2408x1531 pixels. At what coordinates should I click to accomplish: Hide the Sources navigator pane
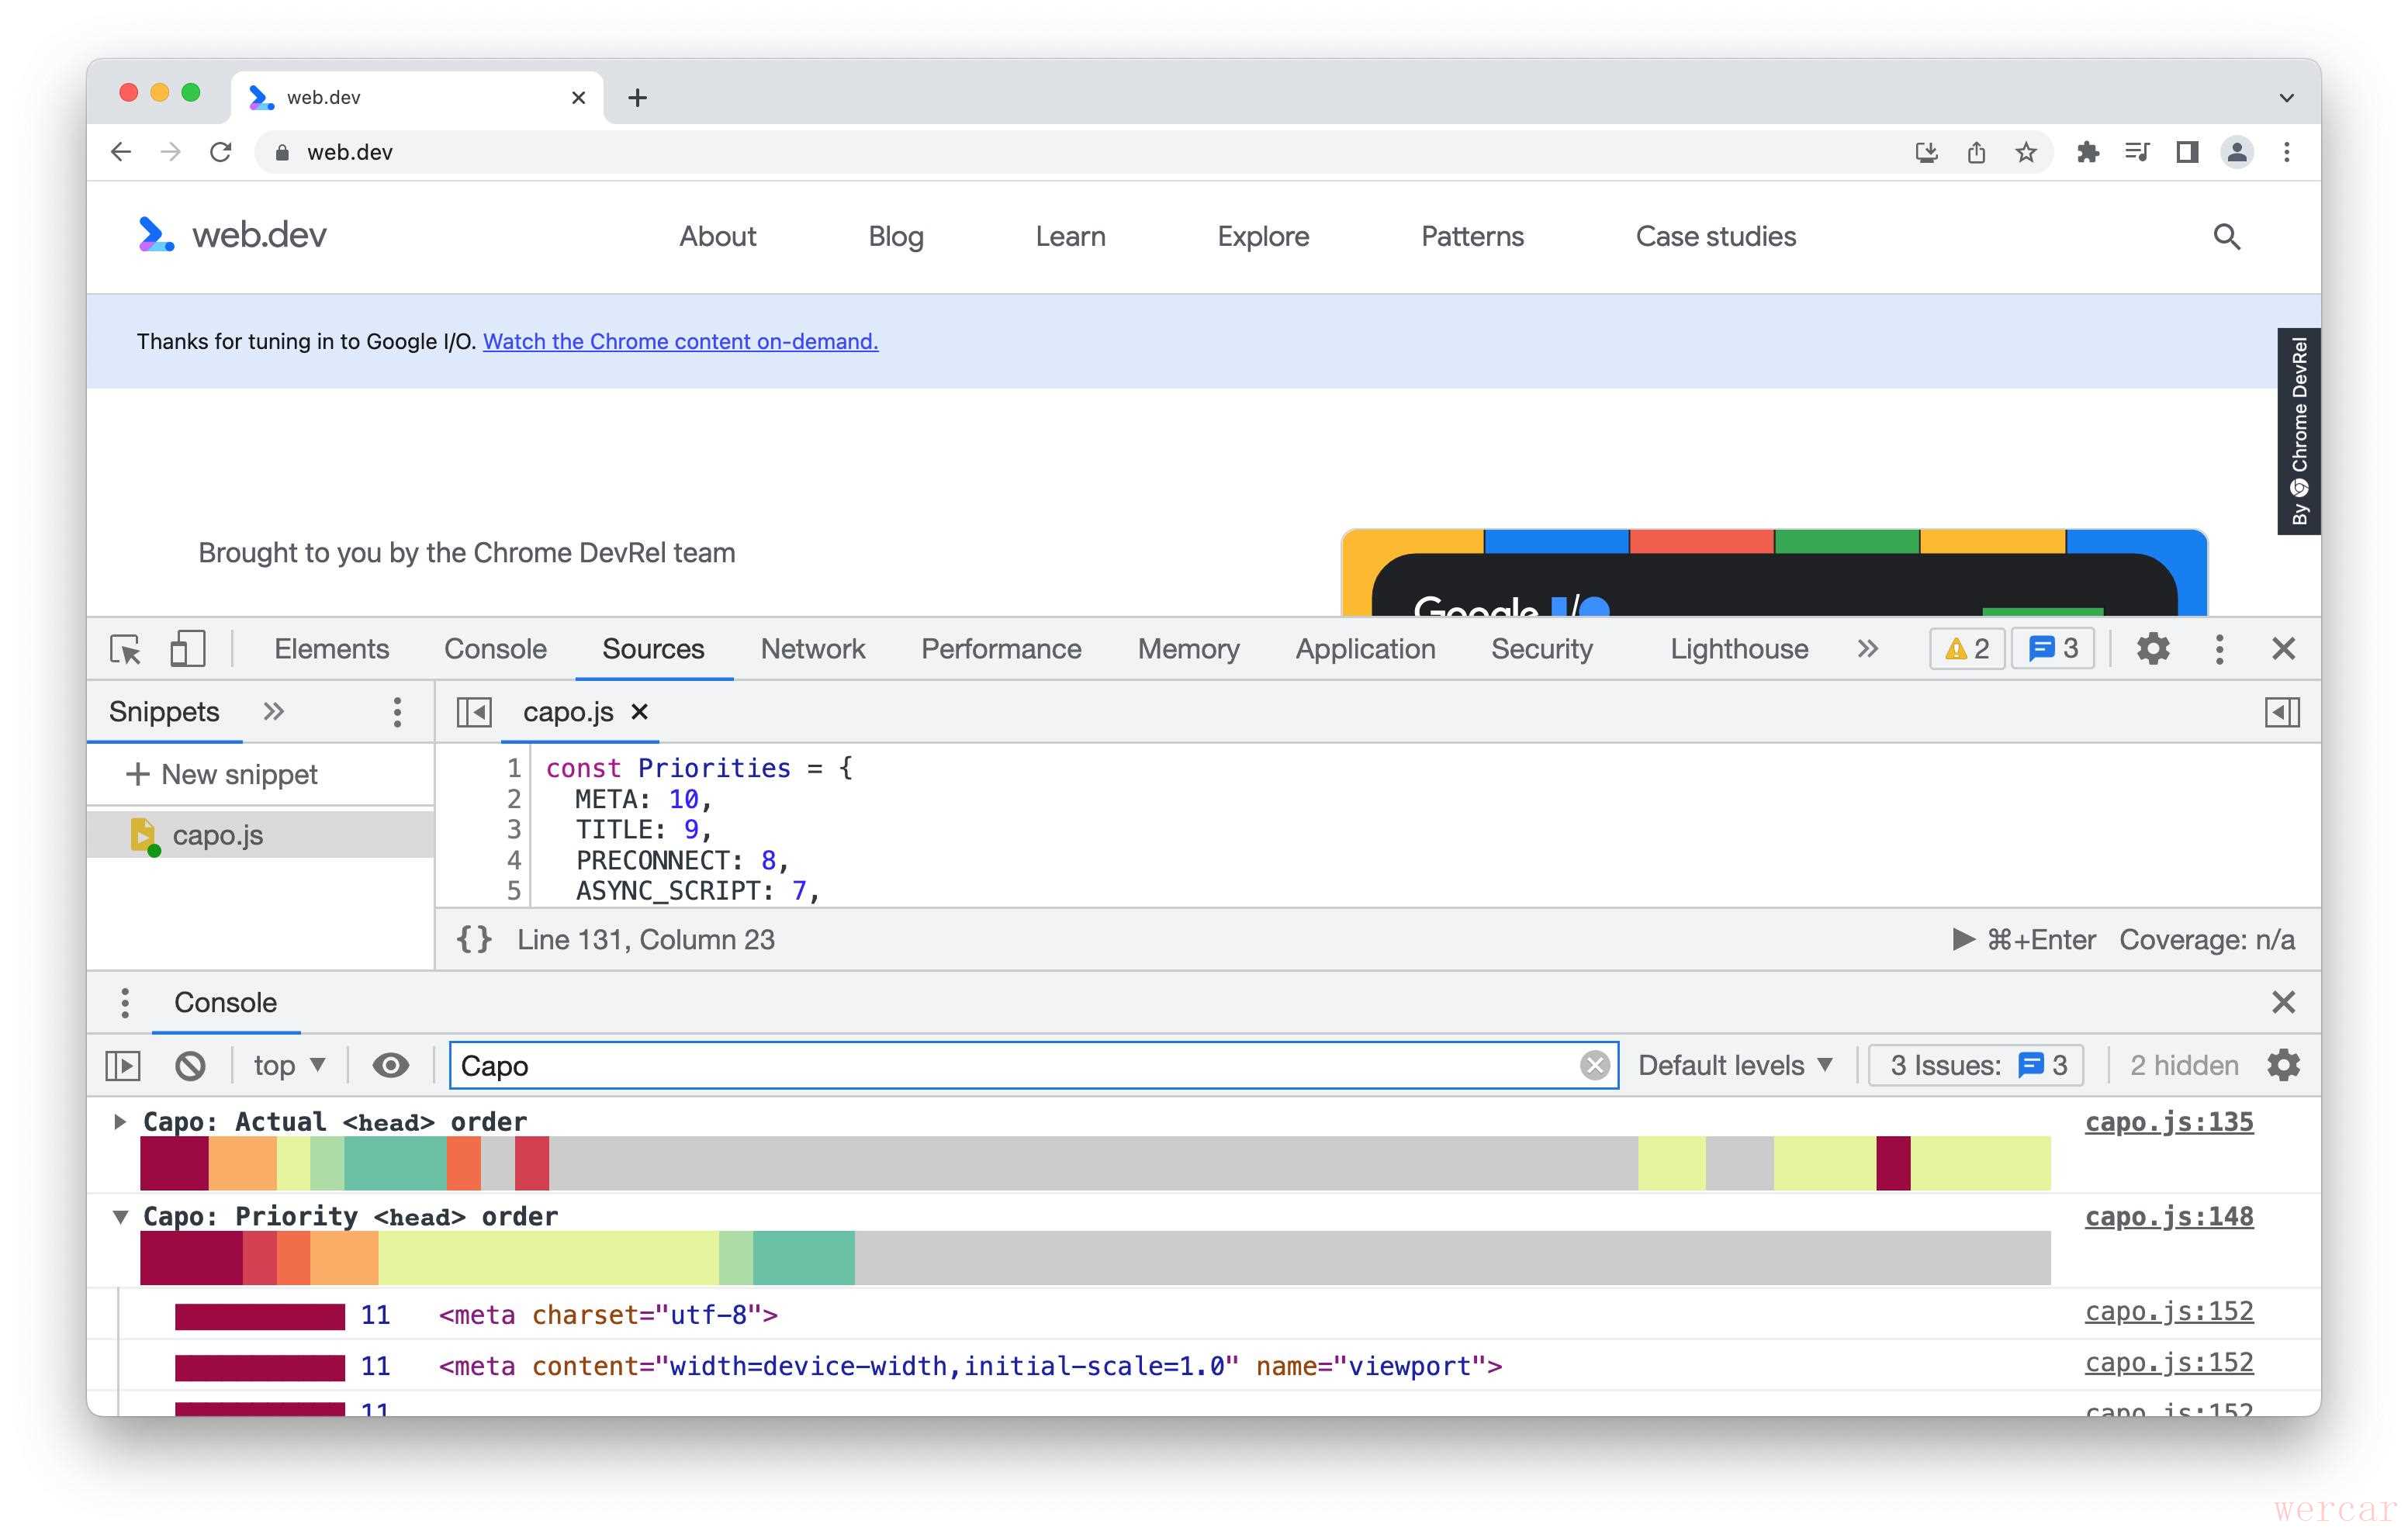(x=474, y=712)
